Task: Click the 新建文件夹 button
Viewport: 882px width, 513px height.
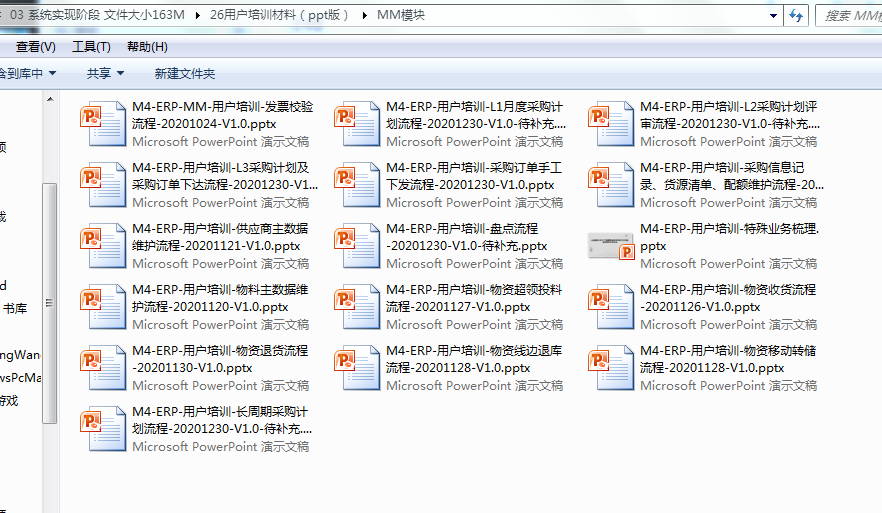Action: click(185, 73)
